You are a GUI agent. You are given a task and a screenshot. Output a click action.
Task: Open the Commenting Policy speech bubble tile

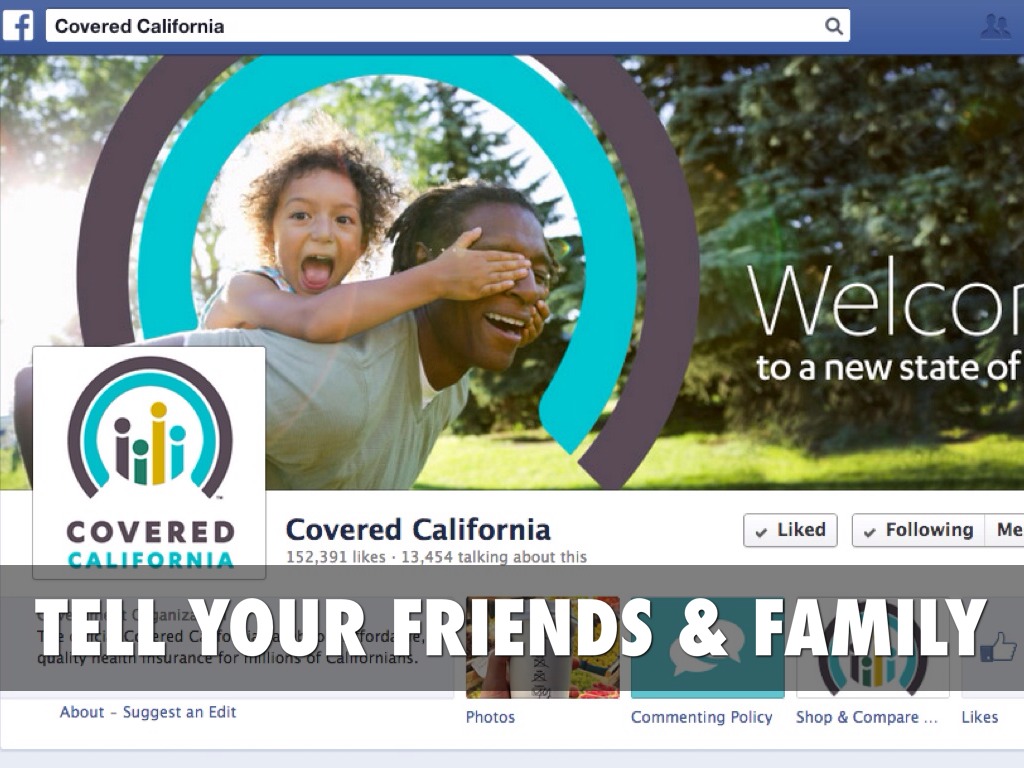click(x=707, y=647)
